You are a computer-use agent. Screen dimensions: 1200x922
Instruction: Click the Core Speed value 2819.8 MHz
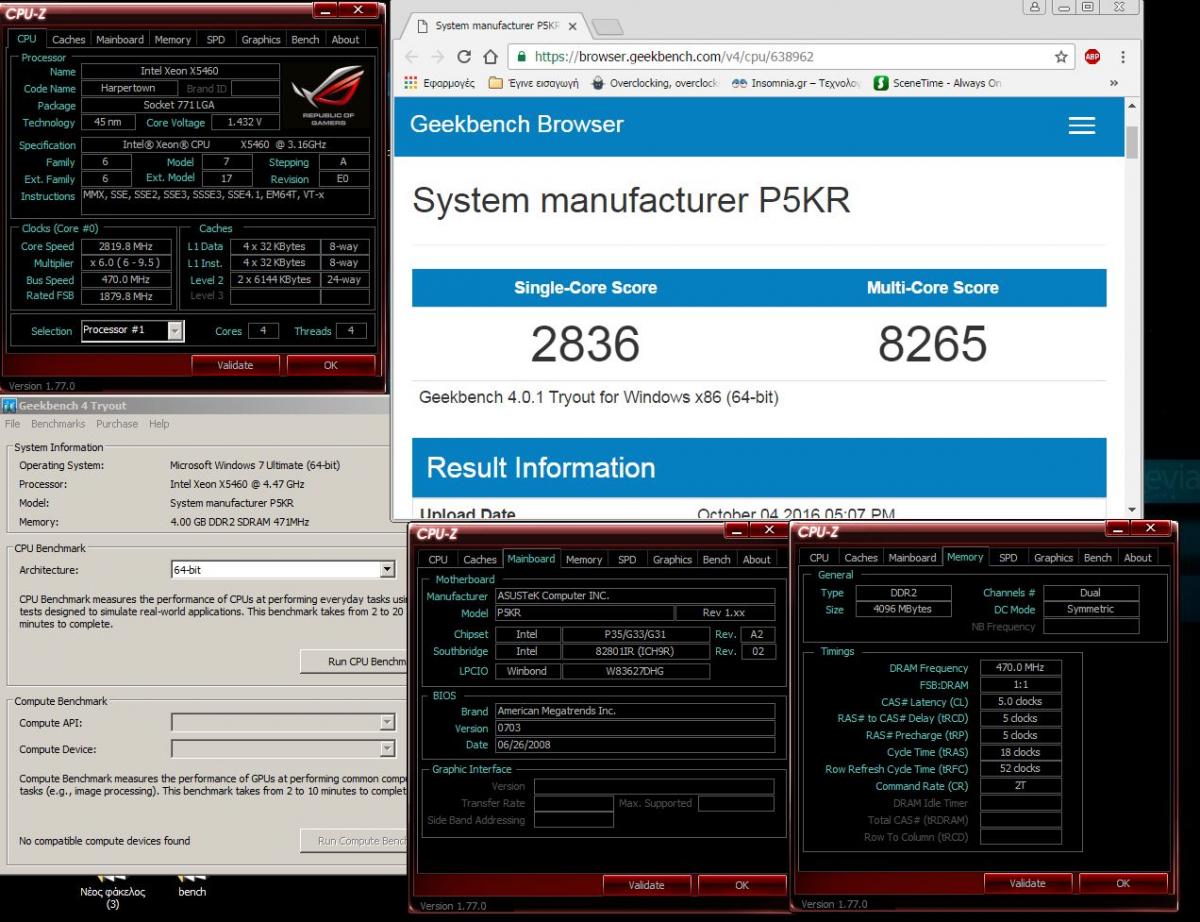click(126, 246)
